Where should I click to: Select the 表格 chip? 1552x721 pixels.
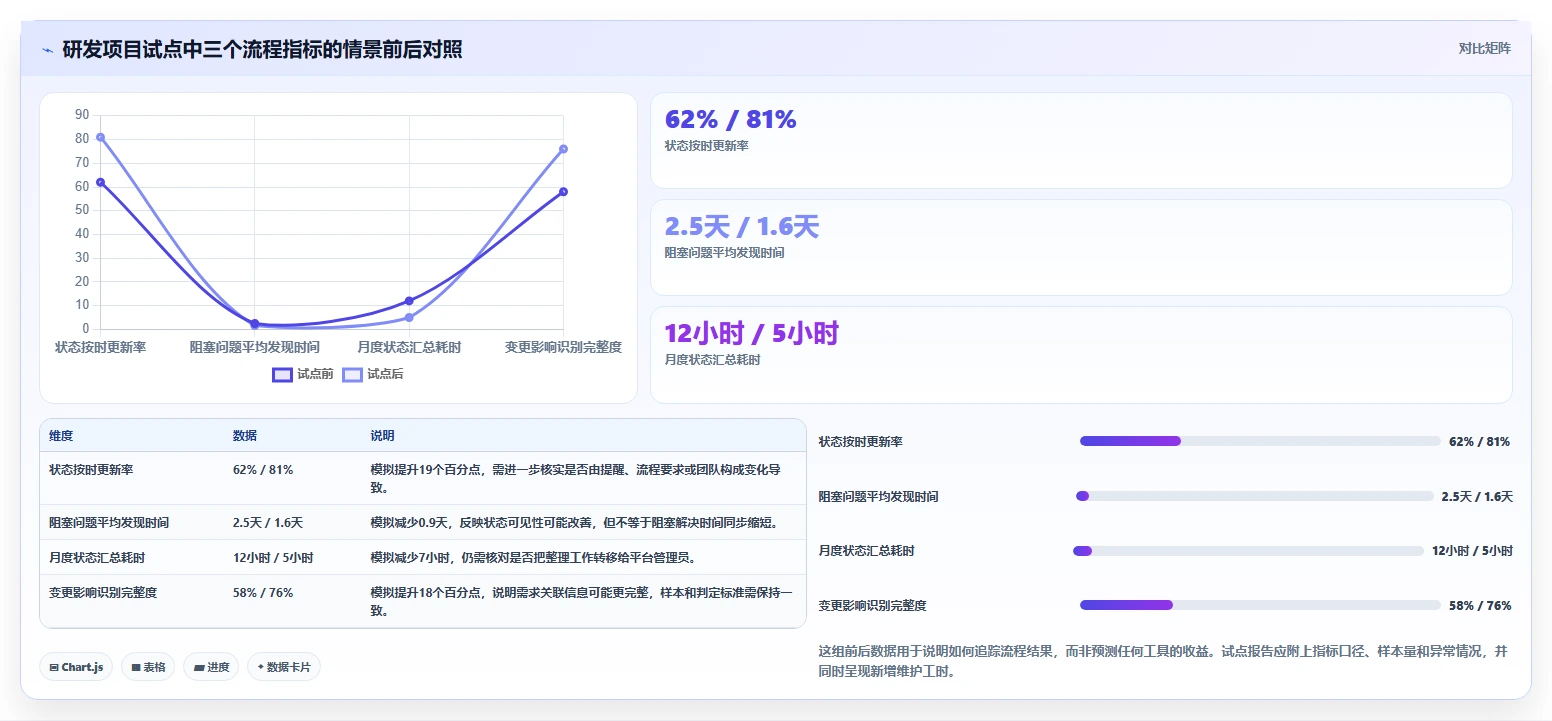(148, 667)
